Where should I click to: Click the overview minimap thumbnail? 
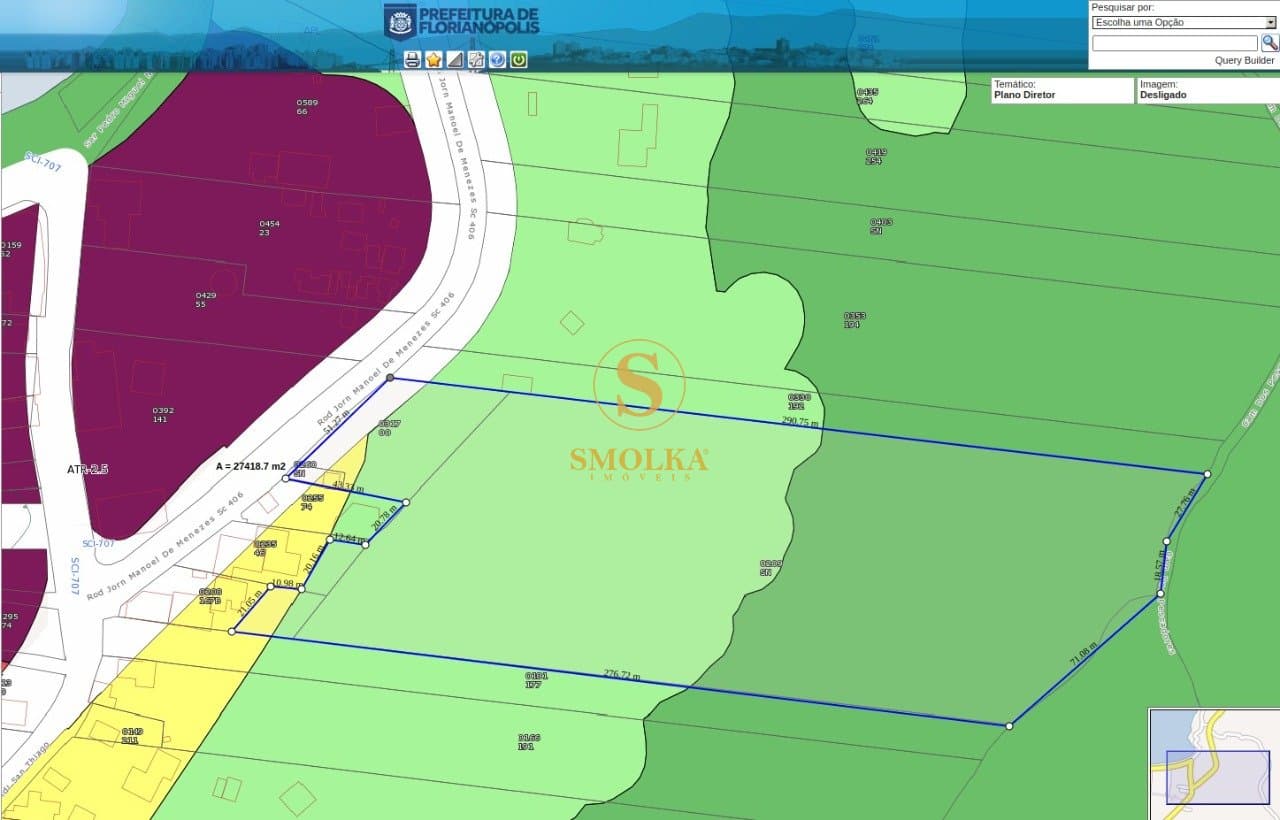point(1214,764)
